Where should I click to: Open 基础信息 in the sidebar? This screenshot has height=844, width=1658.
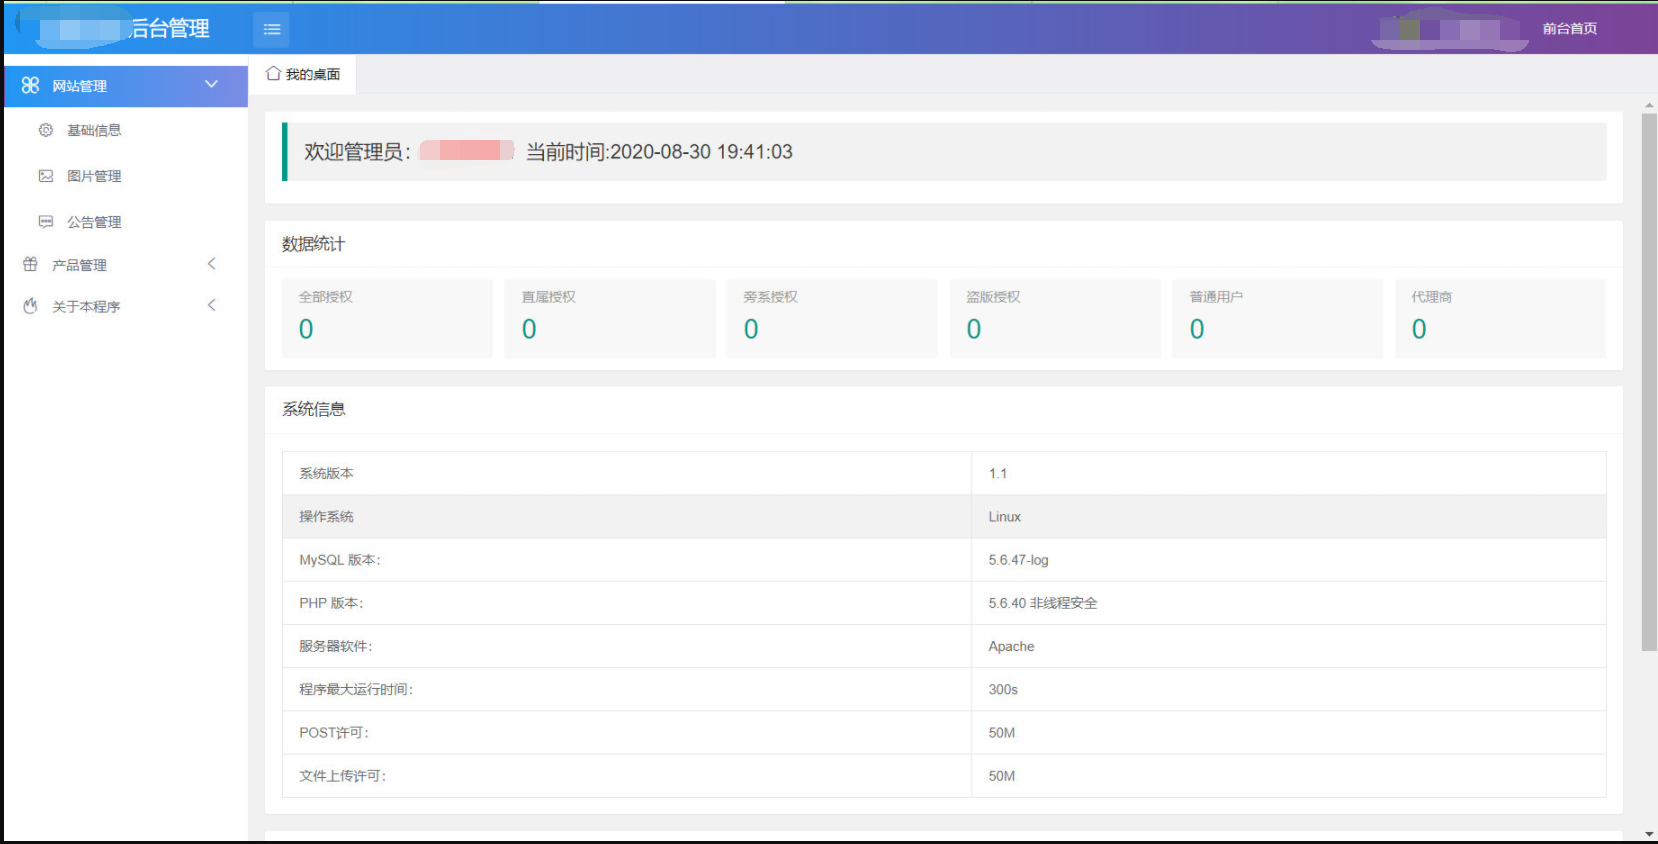(x=94, y=130)
